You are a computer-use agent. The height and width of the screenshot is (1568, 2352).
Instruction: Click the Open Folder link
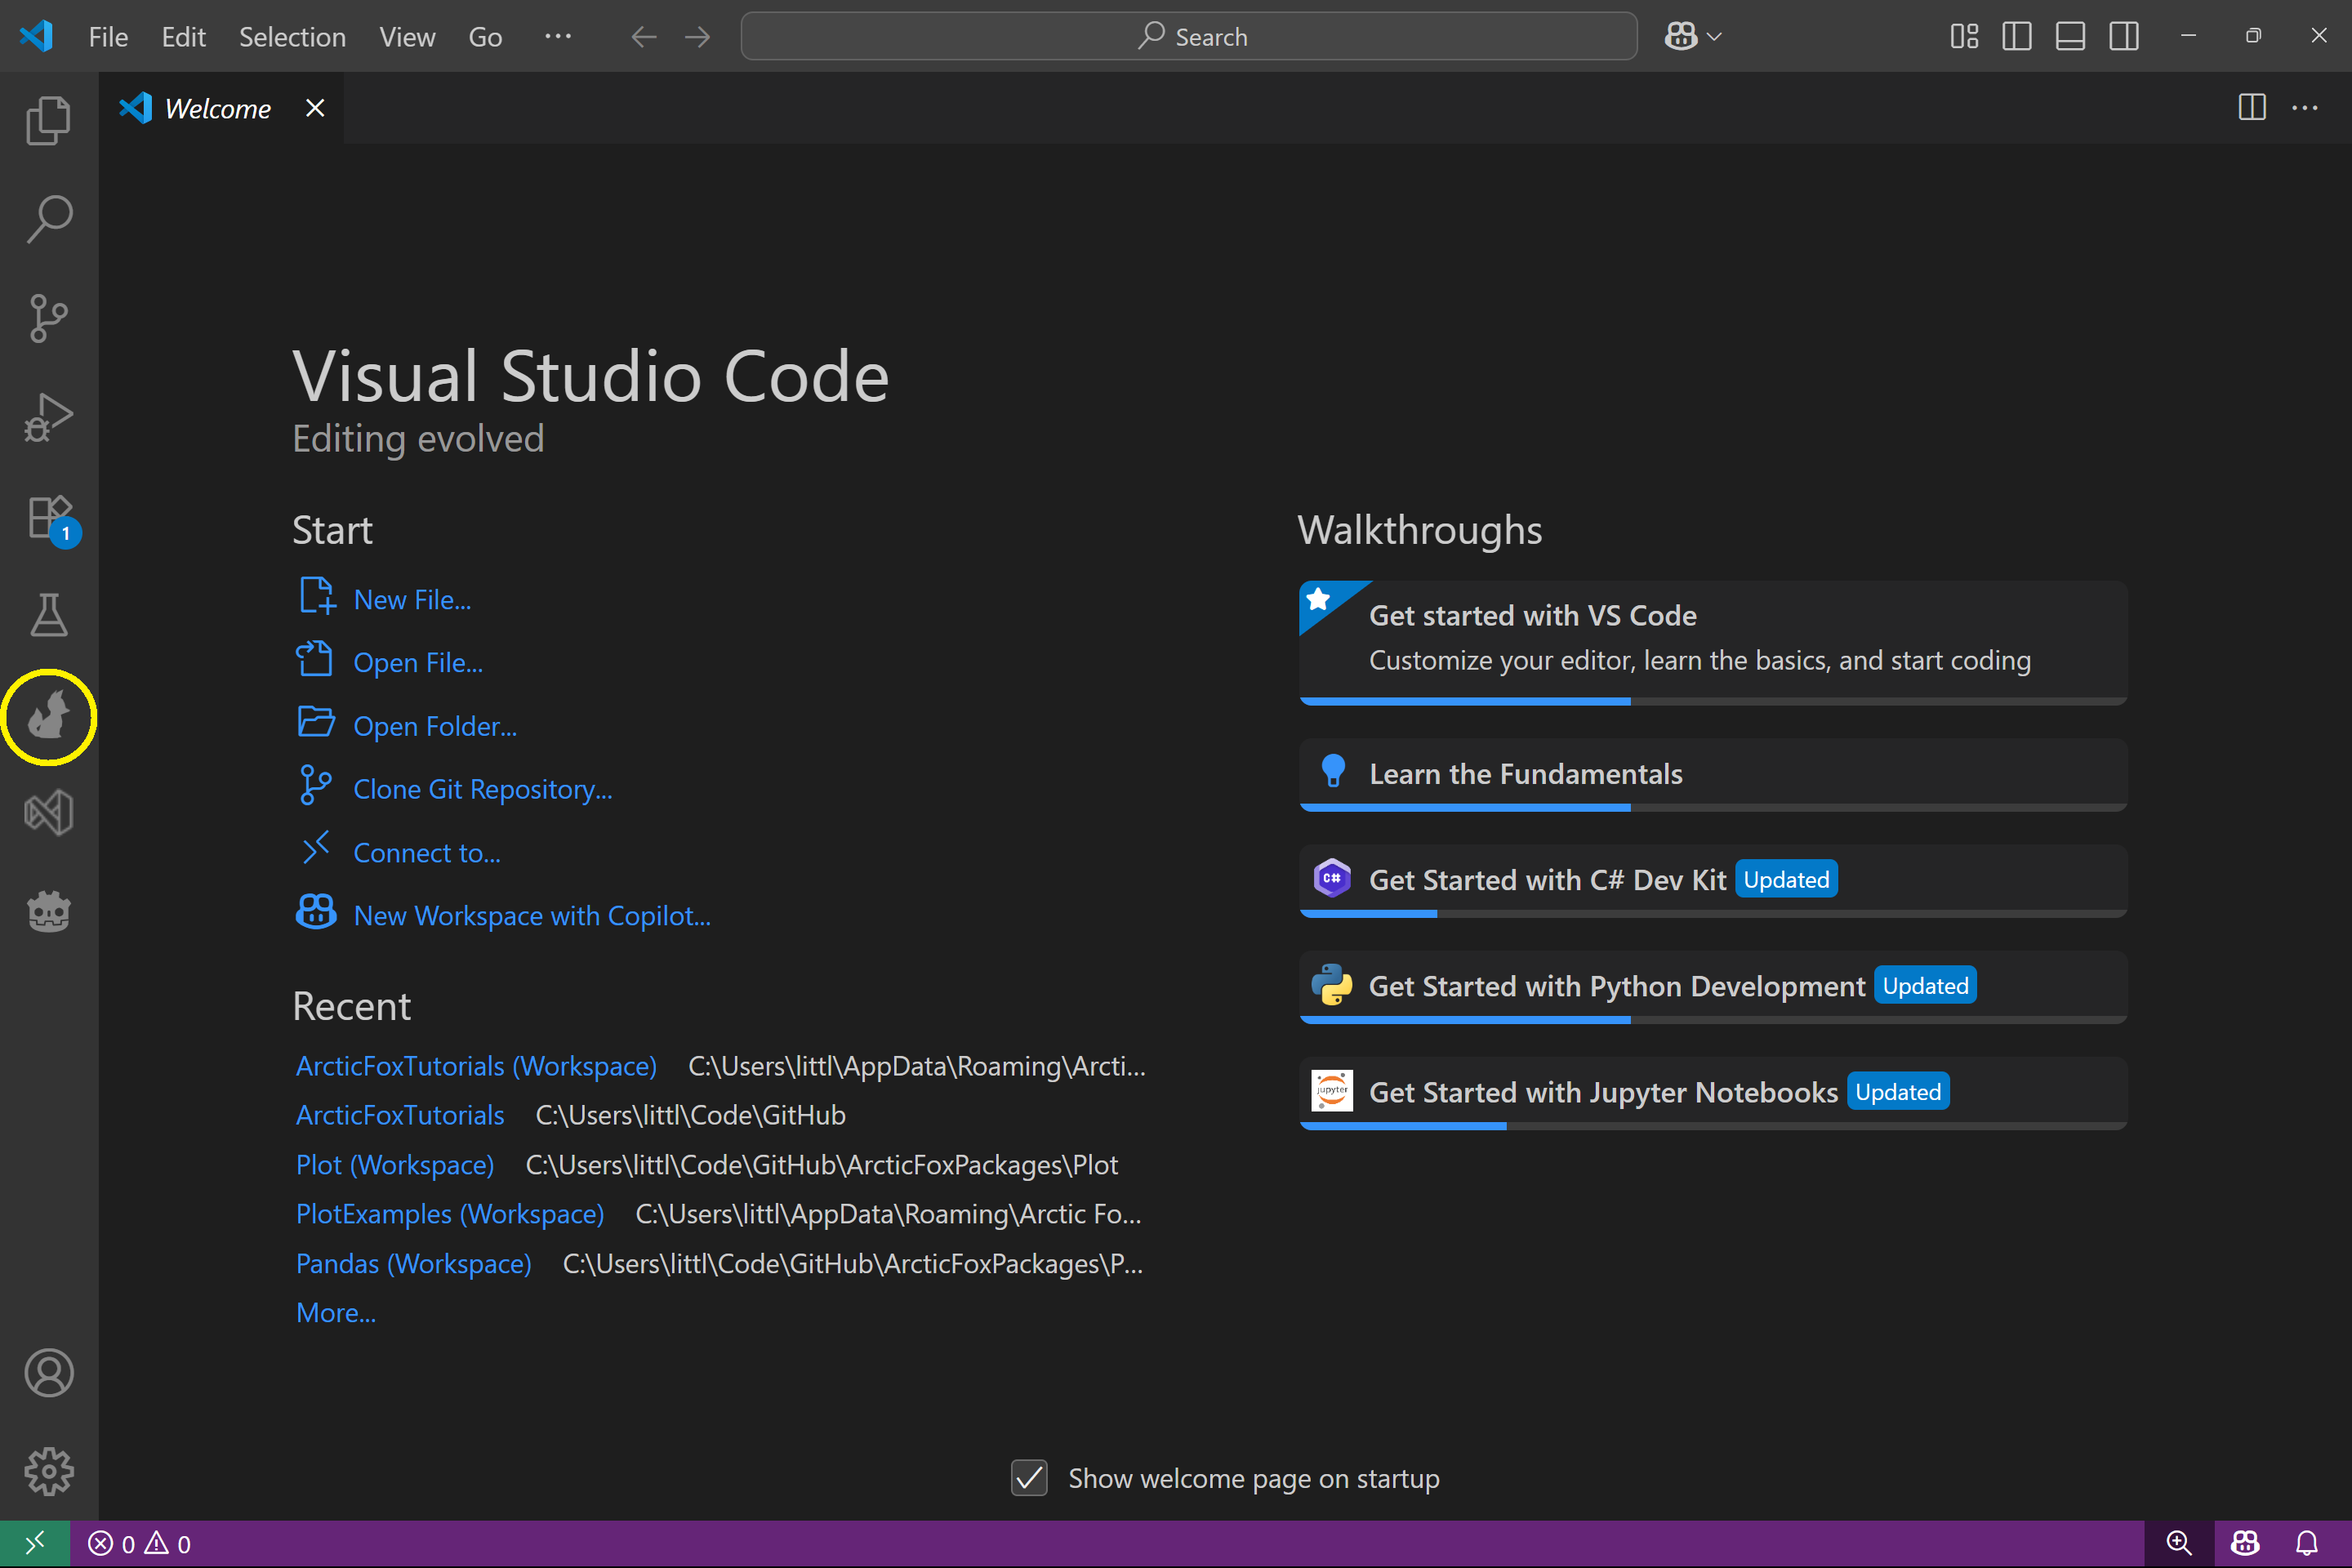(x=435, y=727)
